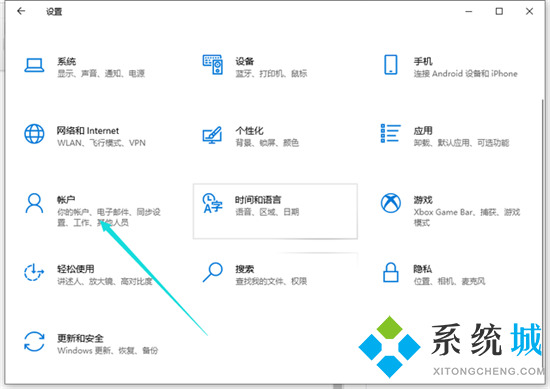Image resolution: width=550 pixels, height=389 pixels.
Task: Click the text 位置、相机、麦克风
Action: (449, 281)
